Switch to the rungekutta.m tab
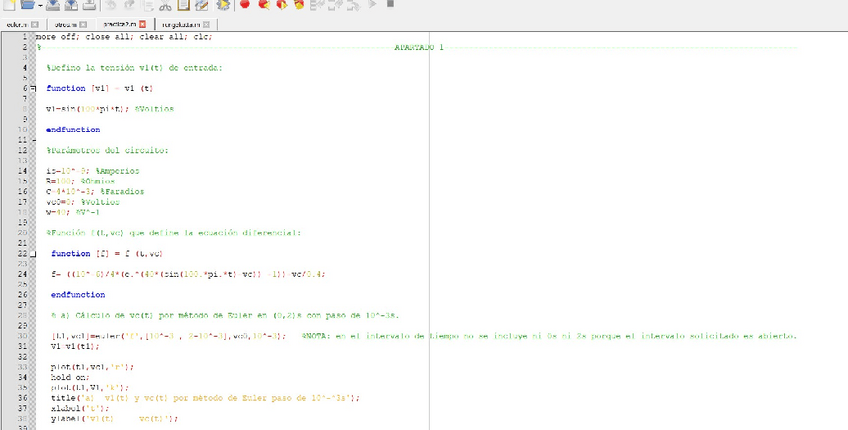 (180, 22)
